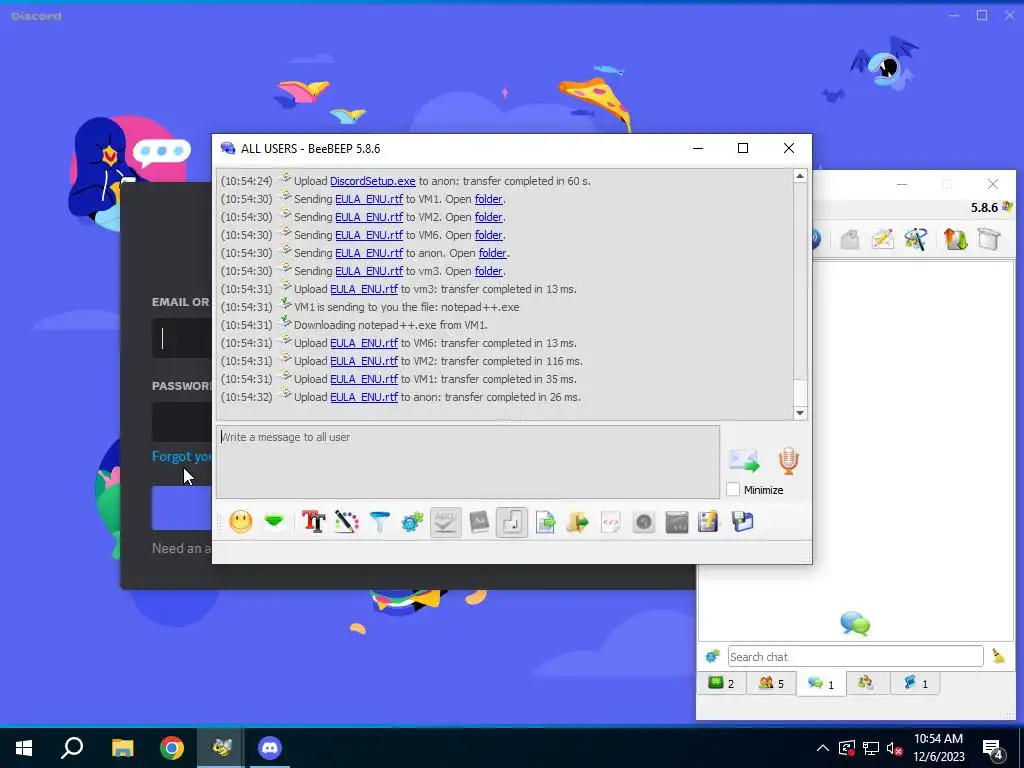Click chat log scrollbar up arrow
The image size is (1024, 768).
(800, 176)
